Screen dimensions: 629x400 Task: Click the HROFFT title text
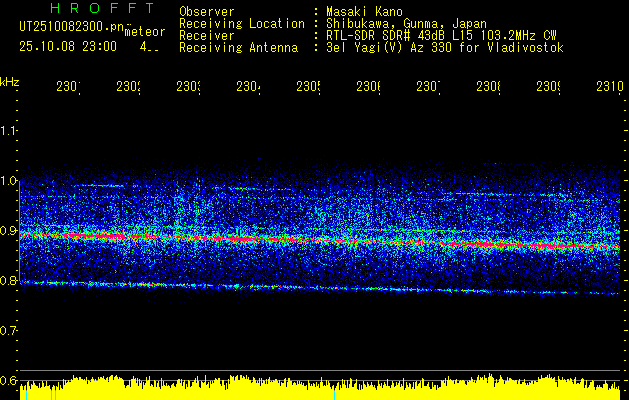coord(103,8)
